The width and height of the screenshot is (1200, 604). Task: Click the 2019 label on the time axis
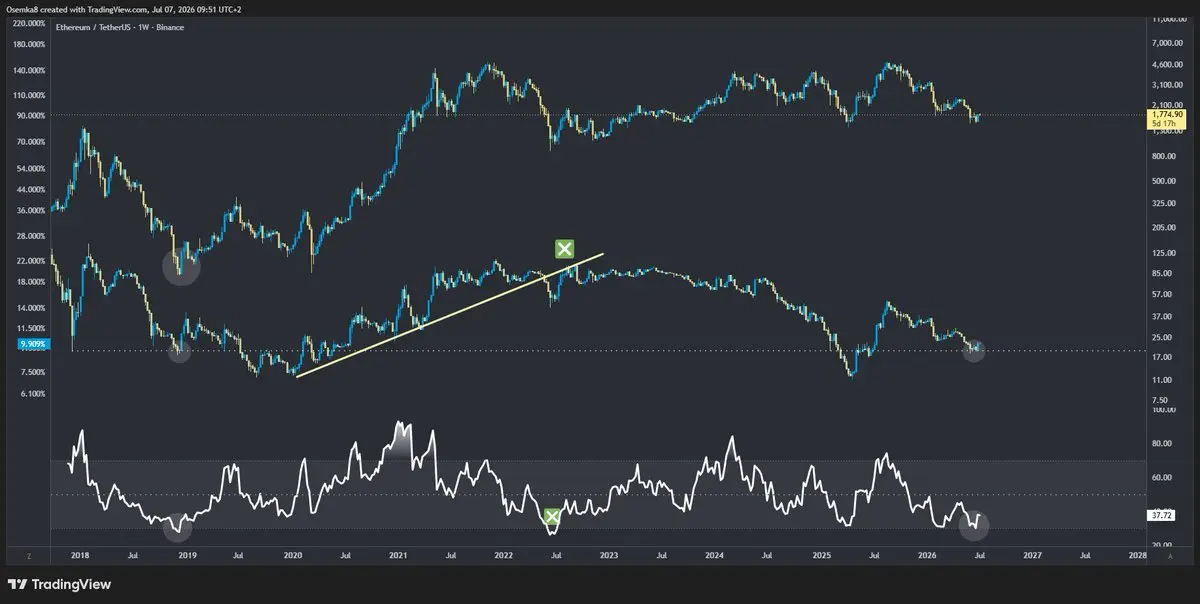point(186,555)
